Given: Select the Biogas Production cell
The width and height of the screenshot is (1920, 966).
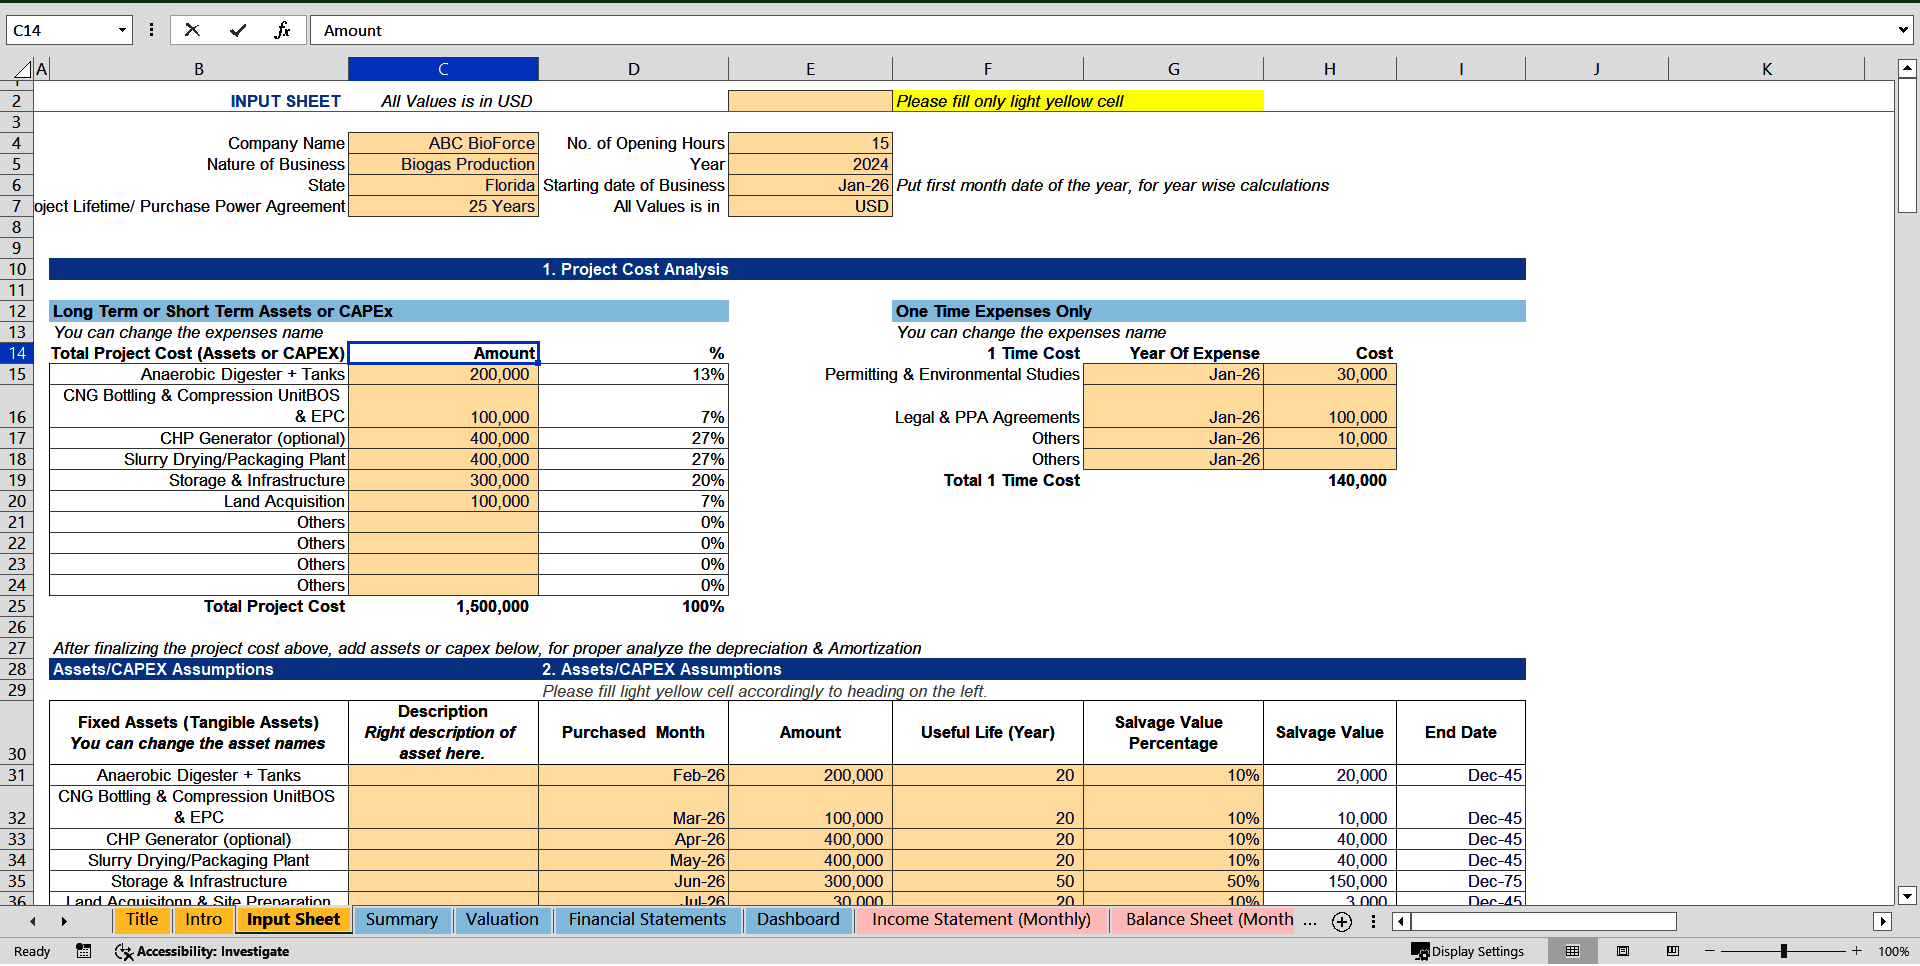Looking at the screenshot, I should [443, 164].
